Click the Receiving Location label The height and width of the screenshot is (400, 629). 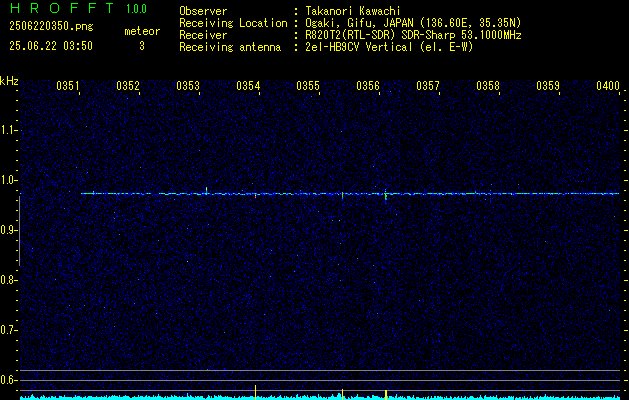[233, 23]
